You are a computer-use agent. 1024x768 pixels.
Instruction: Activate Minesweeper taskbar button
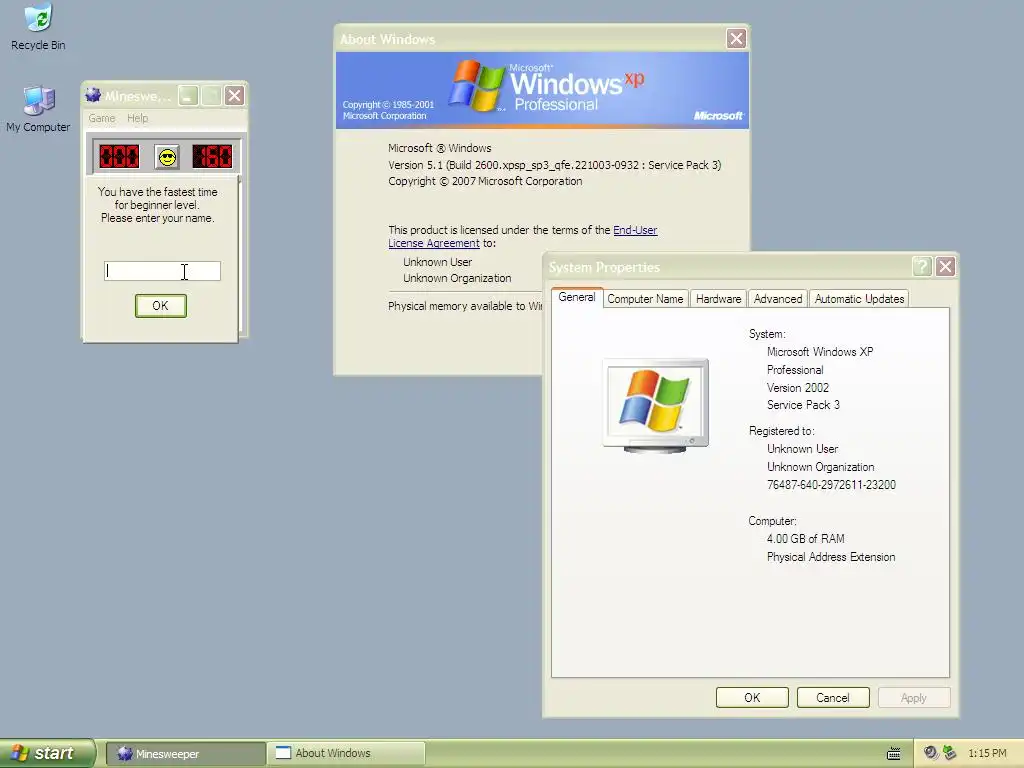(x=185, y=754)
